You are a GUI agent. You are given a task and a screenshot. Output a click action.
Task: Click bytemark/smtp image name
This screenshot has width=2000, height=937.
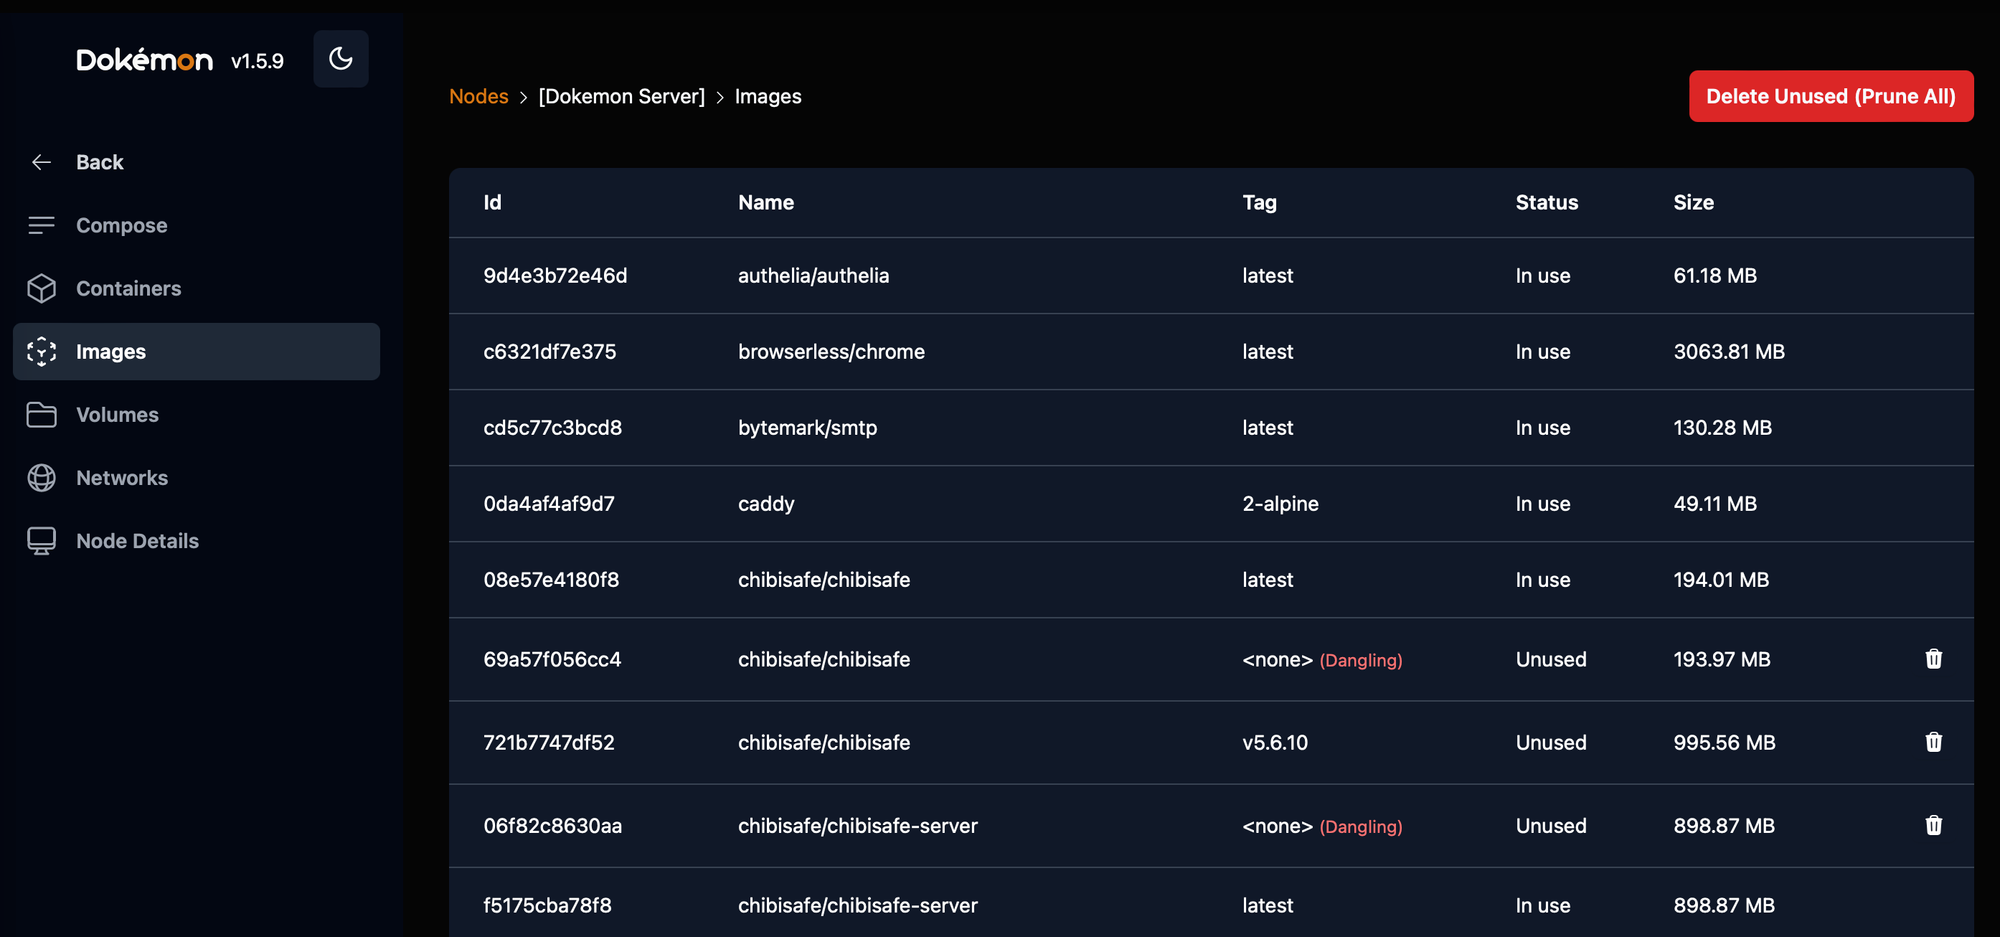(x=807, y=427)
